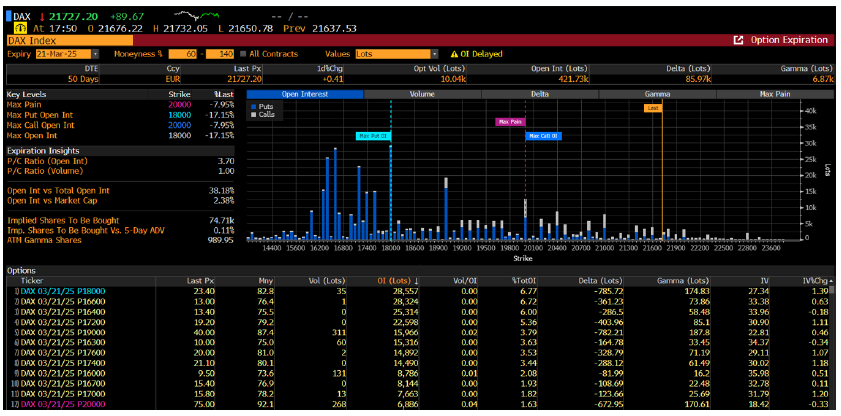
Task: Switch to the Open Interest chart tab
Action: (x=305, y=94)
